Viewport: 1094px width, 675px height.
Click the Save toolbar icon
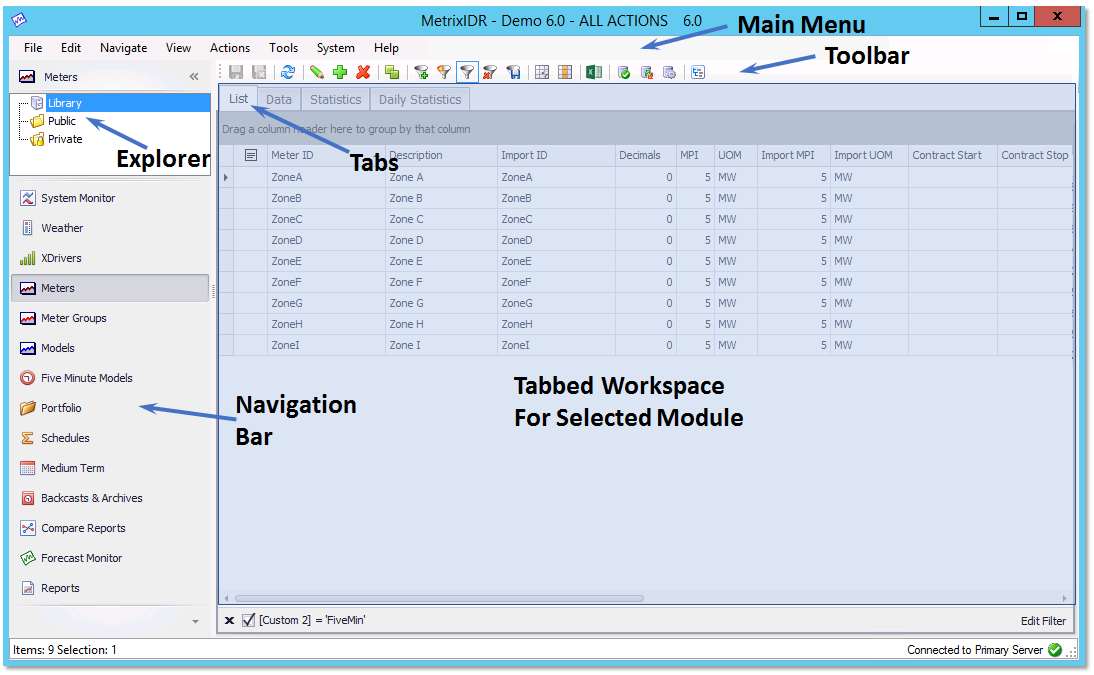236,72
